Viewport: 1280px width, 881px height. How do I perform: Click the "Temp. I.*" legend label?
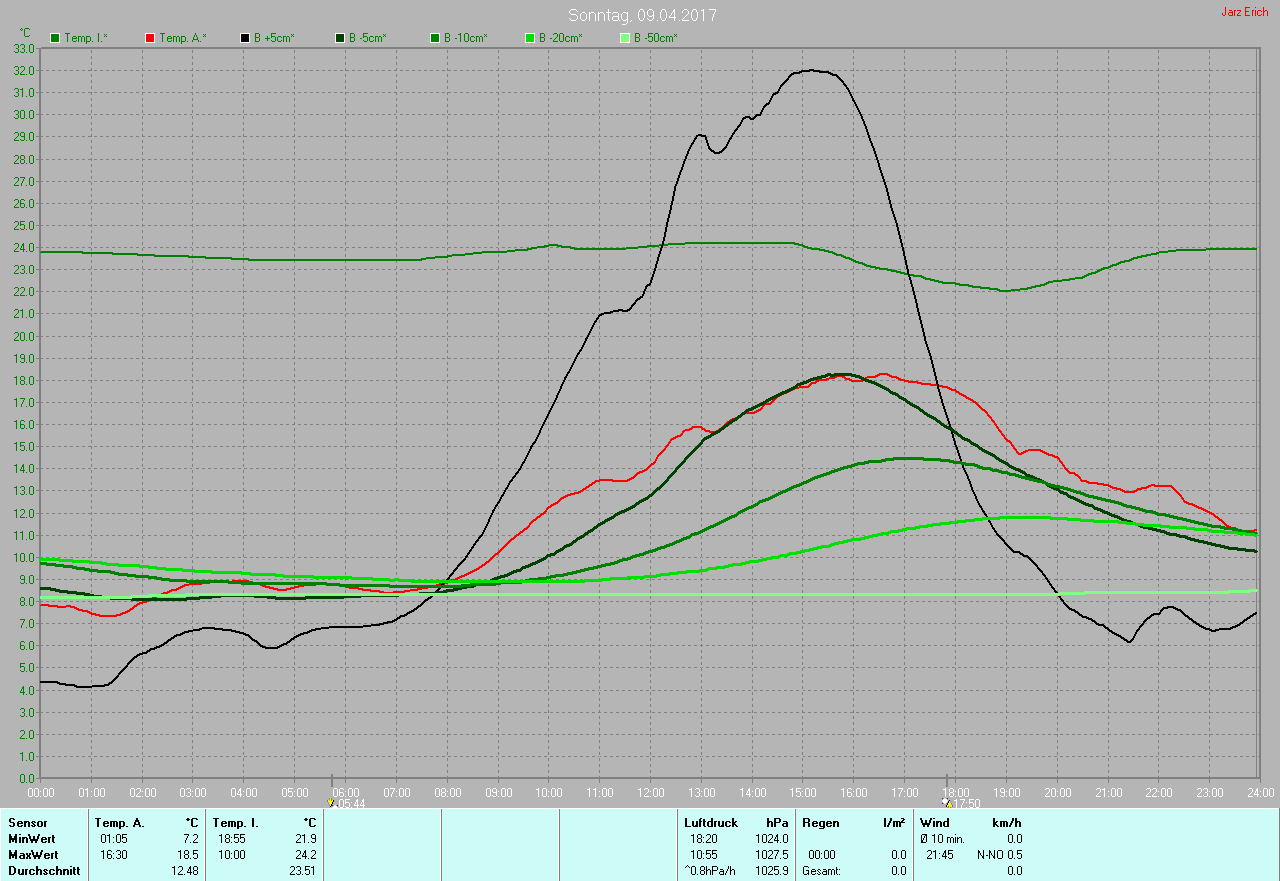[x=86, y=38]
